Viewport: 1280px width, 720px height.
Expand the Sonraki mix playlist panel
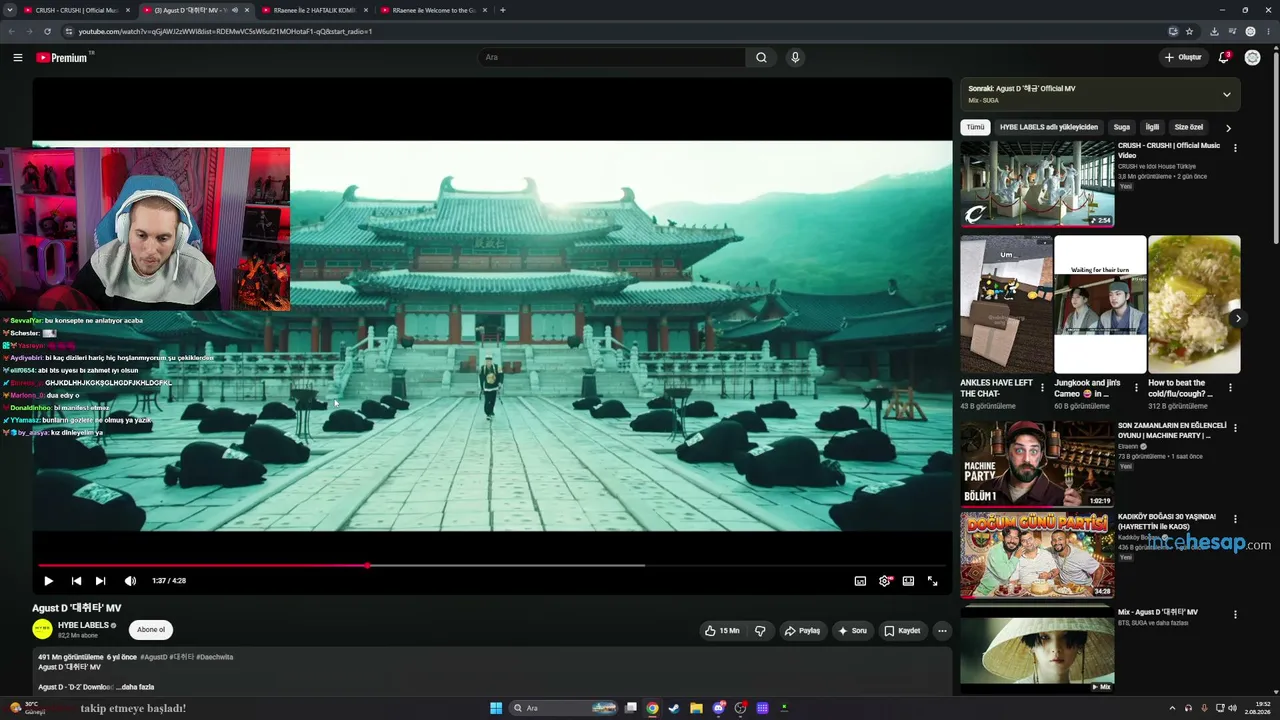click(1227, 95)
